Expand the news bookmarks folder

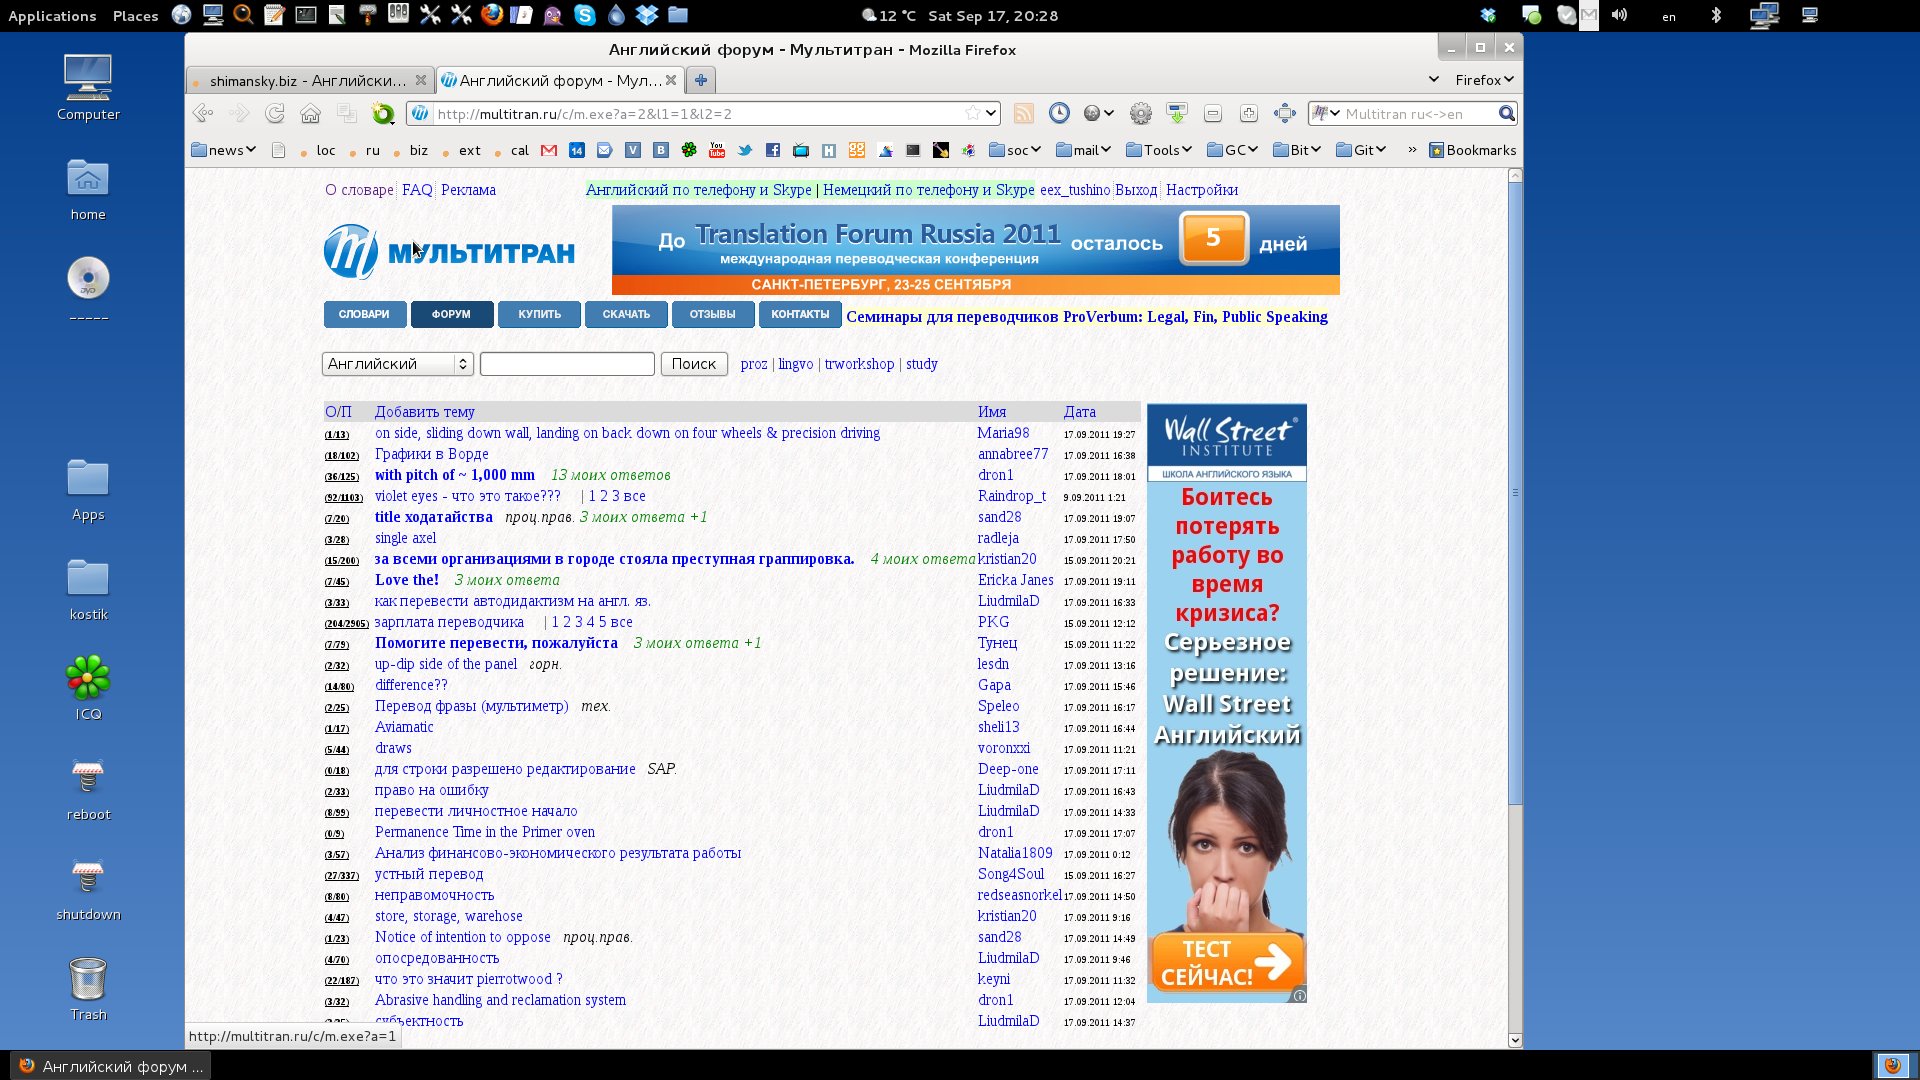(224, 150)
